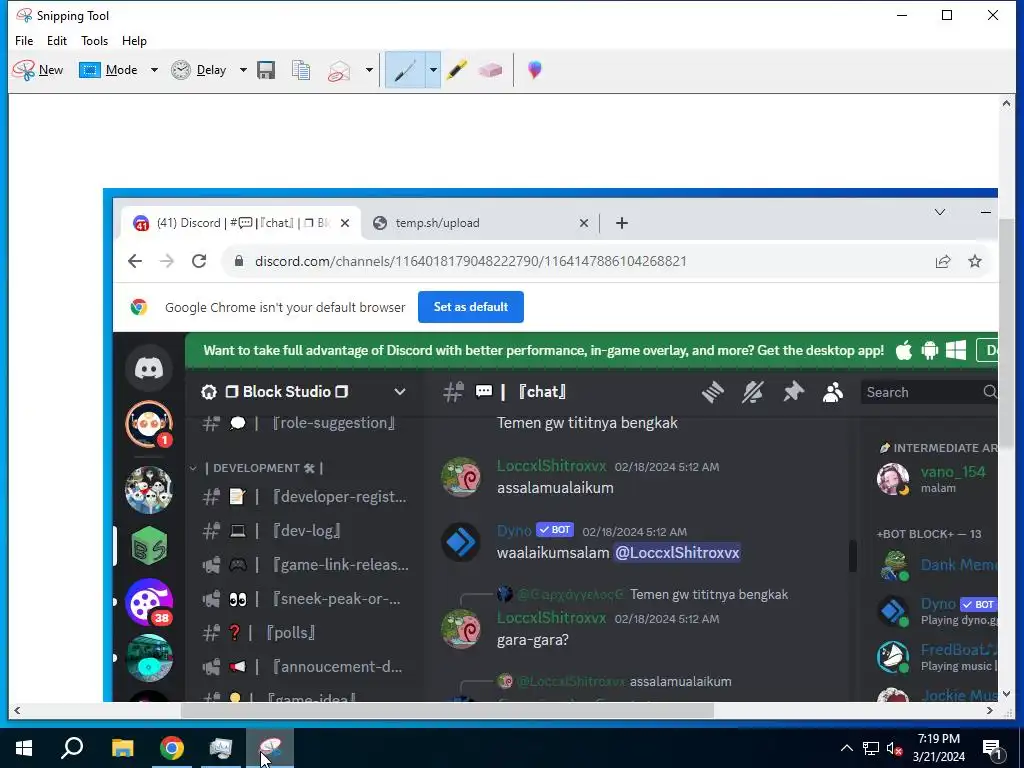Screen dimensions: 1024x768
Task: Open the Tools menu
Action: click(95, 40)
